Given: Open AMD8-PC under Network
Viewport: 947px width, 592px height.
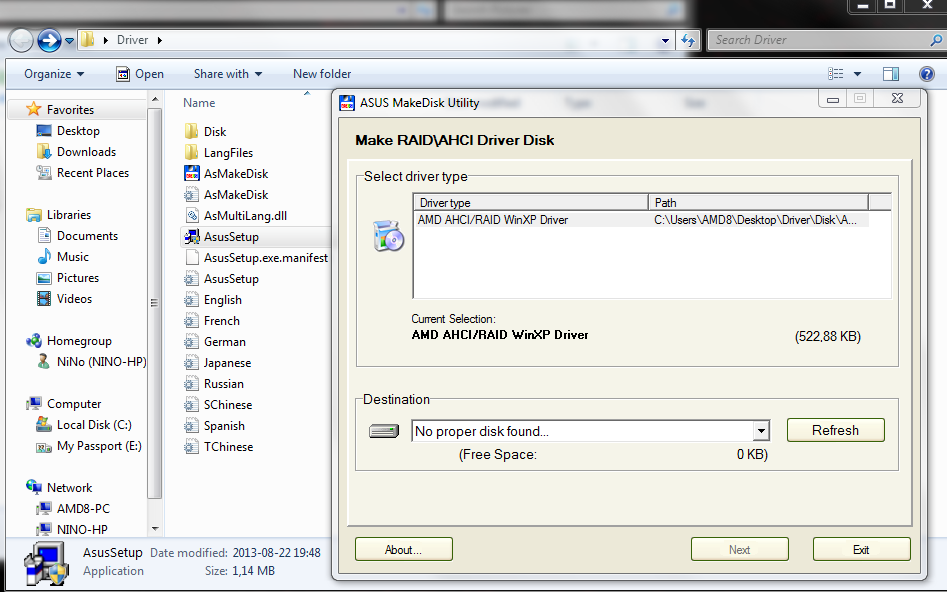Looking at the screenshot, I should point(73,509).
